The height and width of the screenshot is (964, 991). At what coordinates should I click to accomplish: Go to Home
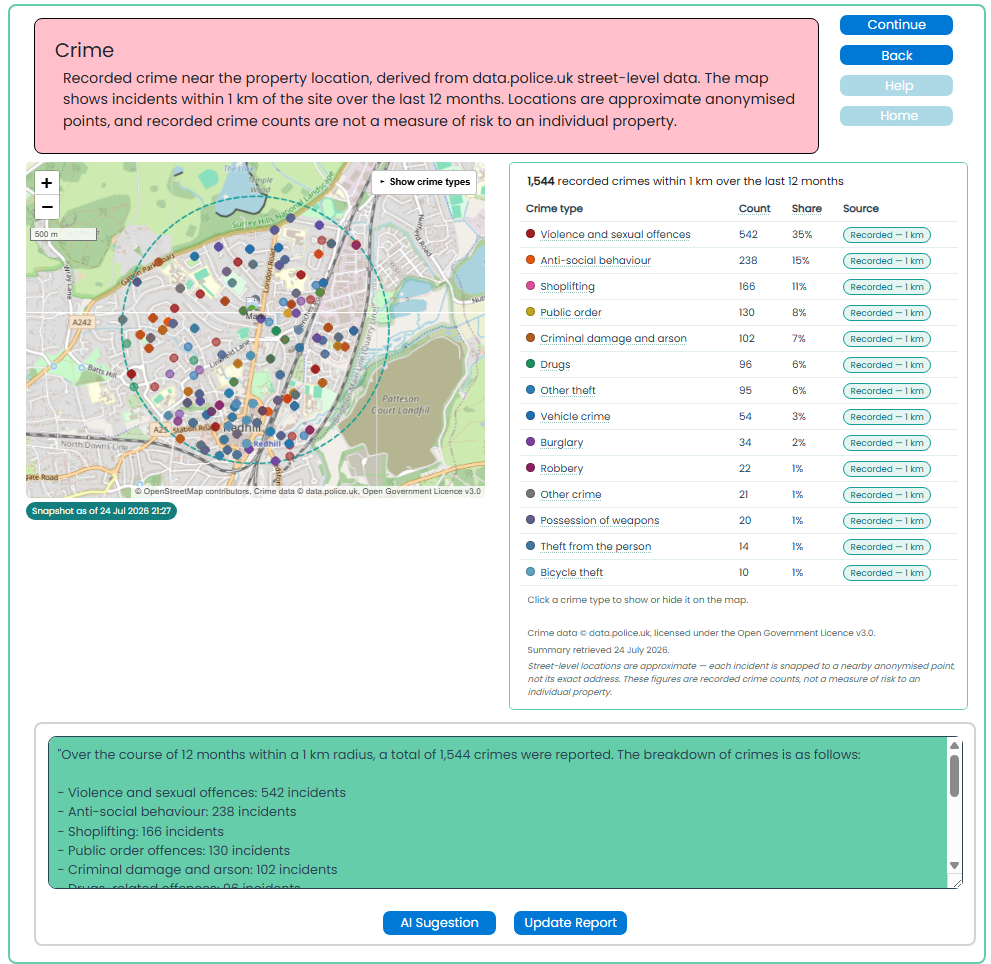(x=896, y=116)
